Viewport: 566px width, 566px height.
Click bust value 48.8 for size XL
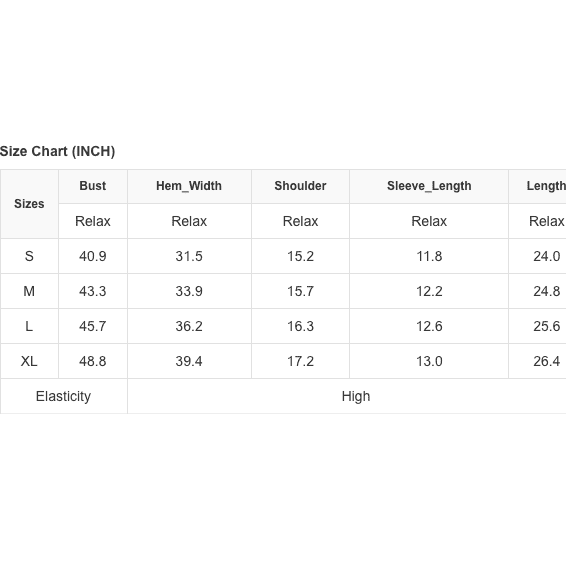point(93,361)
